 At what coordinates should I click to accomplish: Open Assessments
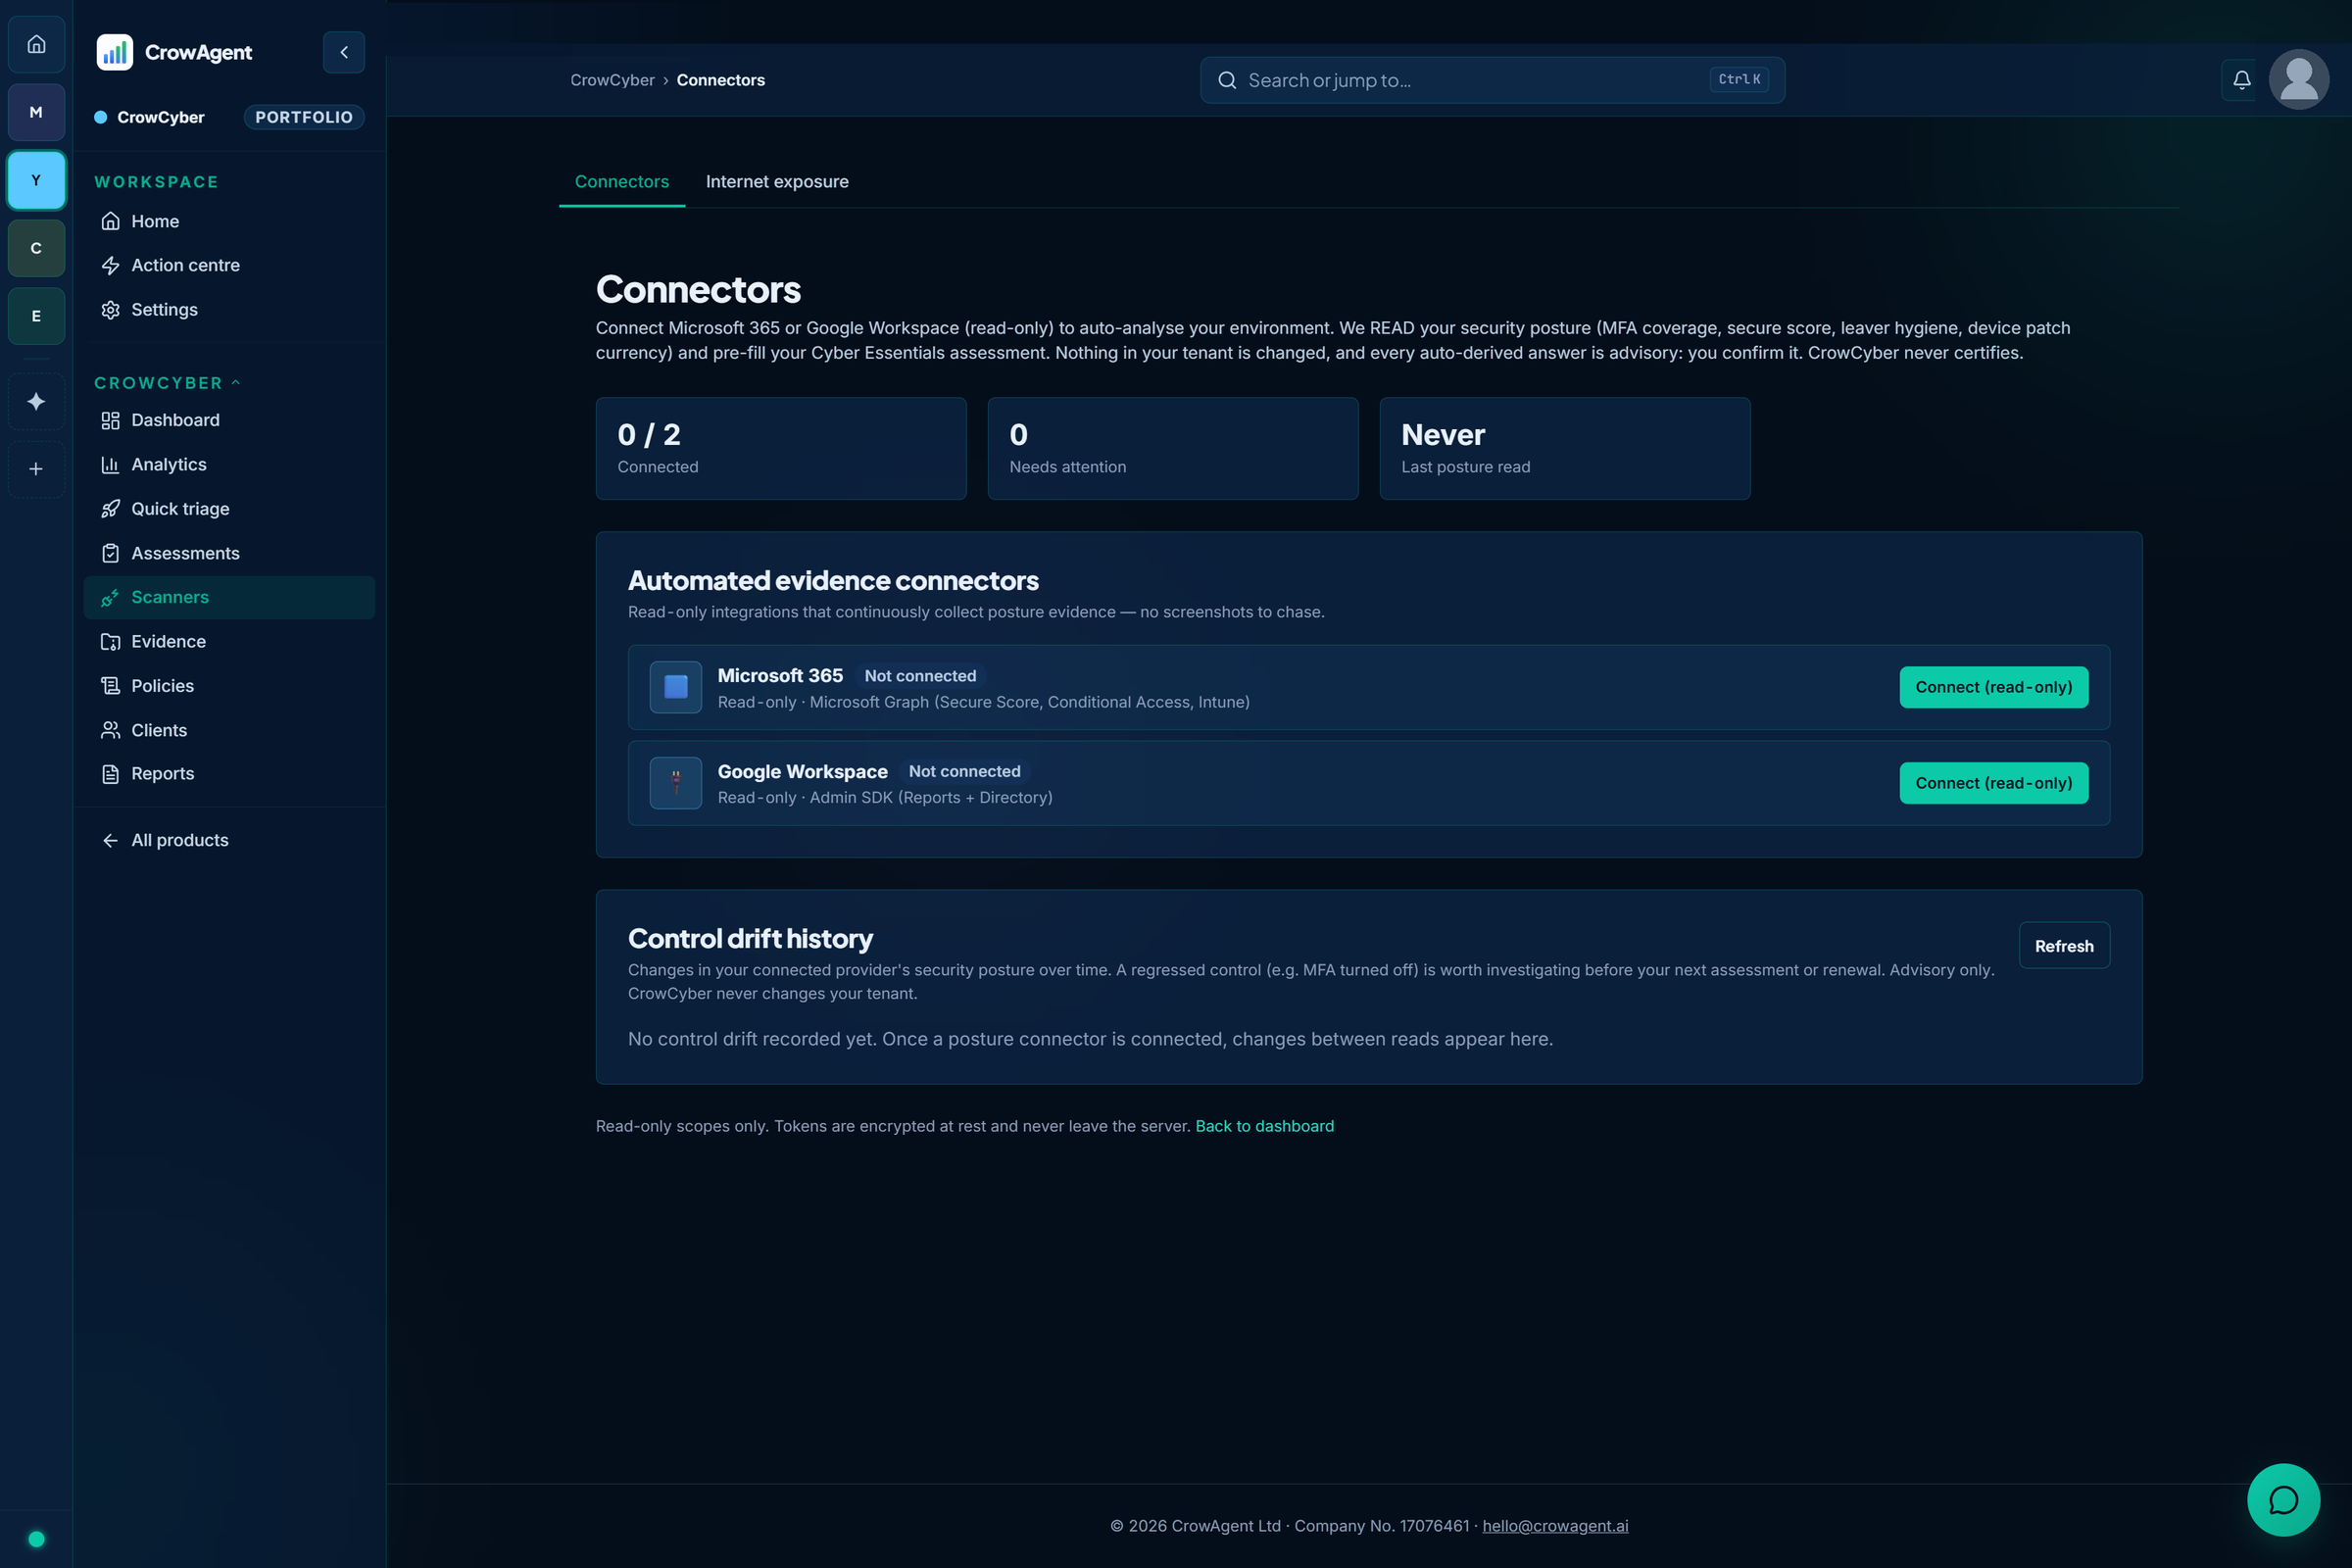pos(229,553)
